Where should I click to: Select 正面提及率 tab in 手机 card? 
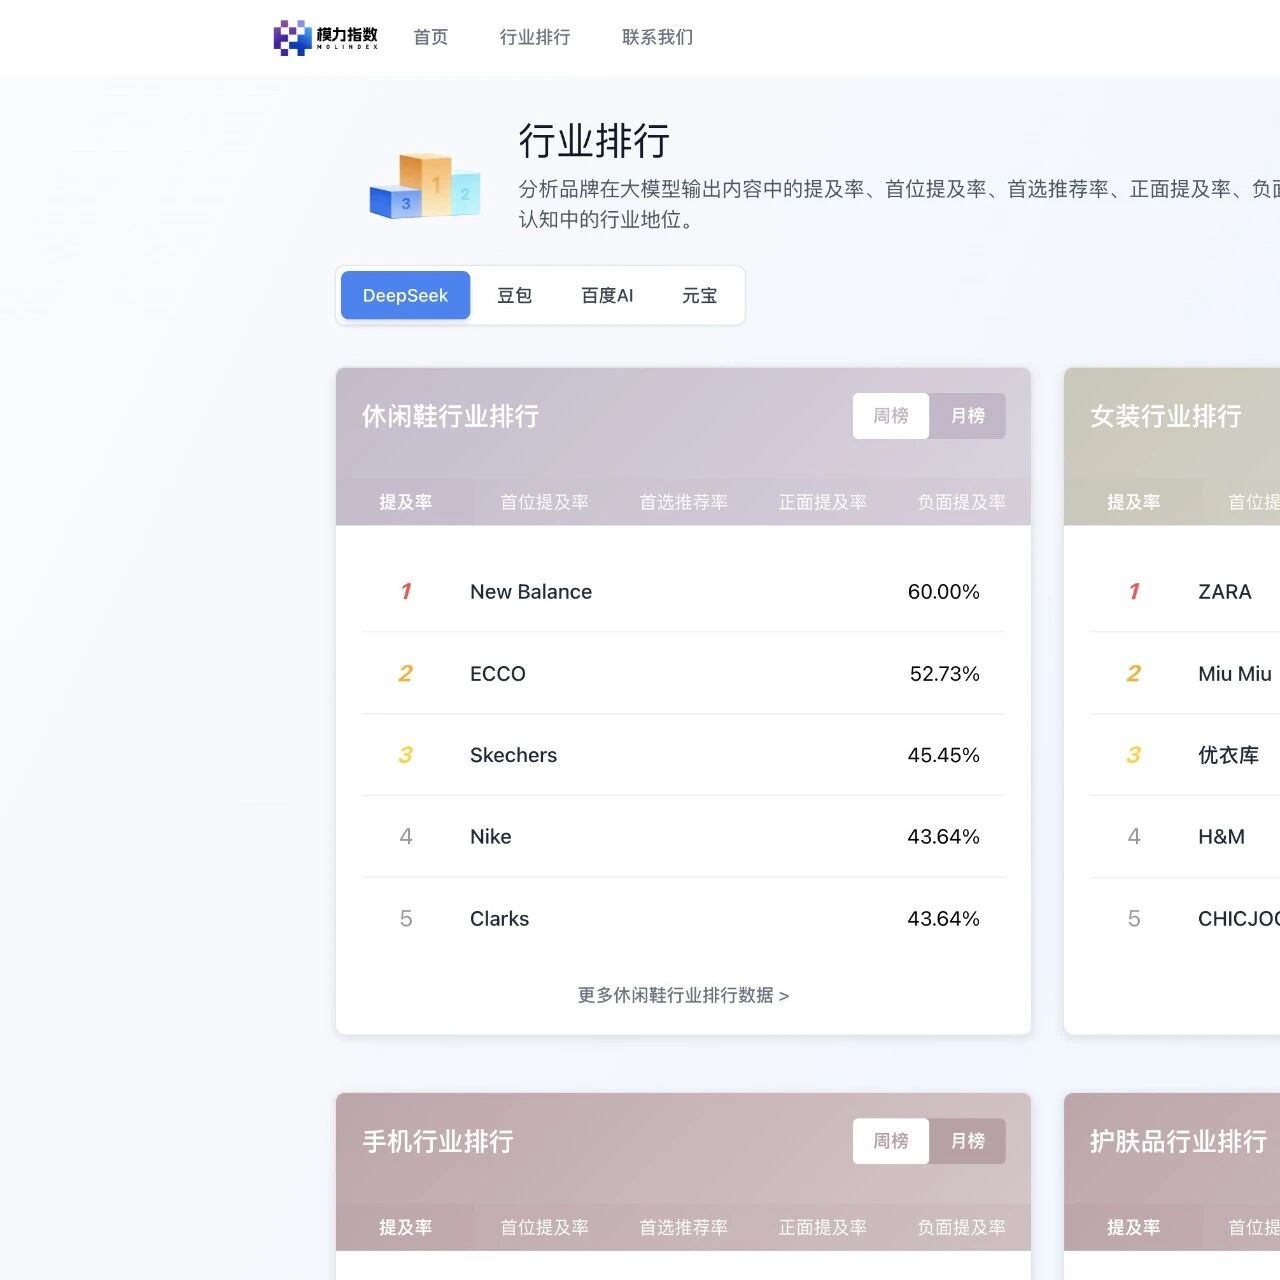(x=822, y=1227)
